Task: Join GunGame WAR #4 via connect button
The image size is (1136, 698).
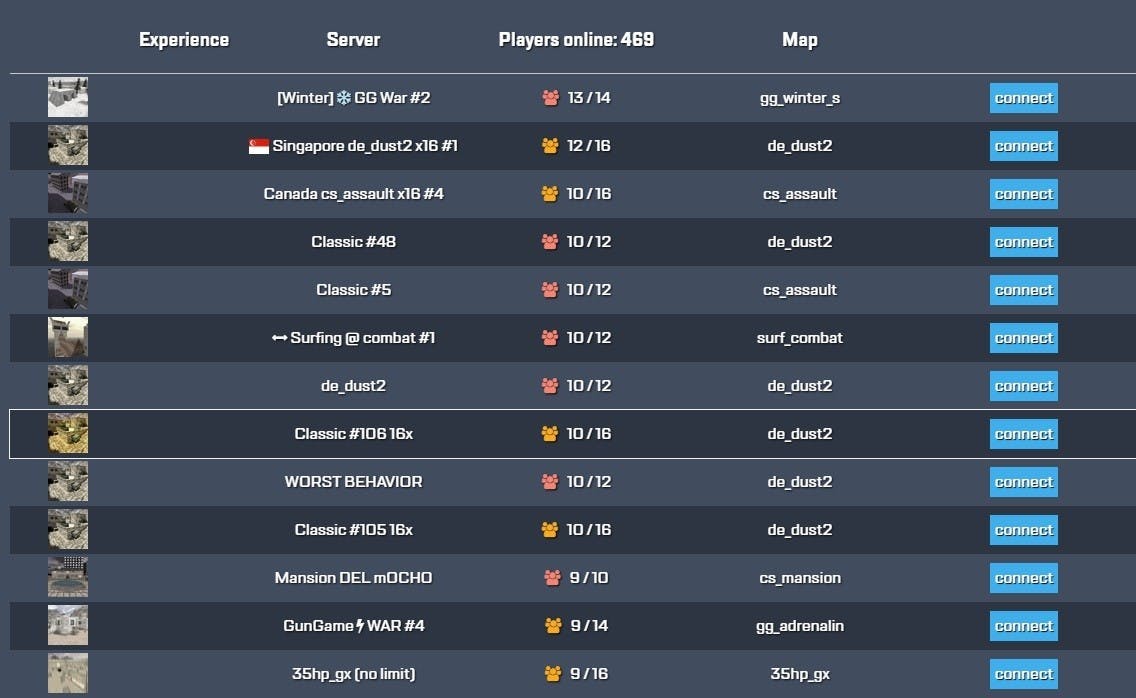Action: 1023,626
